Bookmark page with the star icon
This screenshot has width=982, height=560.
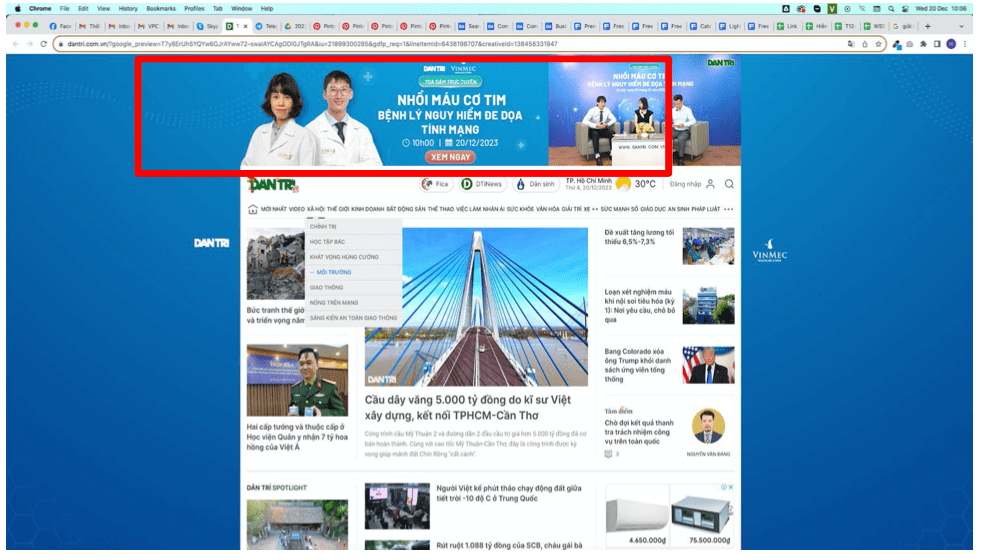[x=879, y=44]
